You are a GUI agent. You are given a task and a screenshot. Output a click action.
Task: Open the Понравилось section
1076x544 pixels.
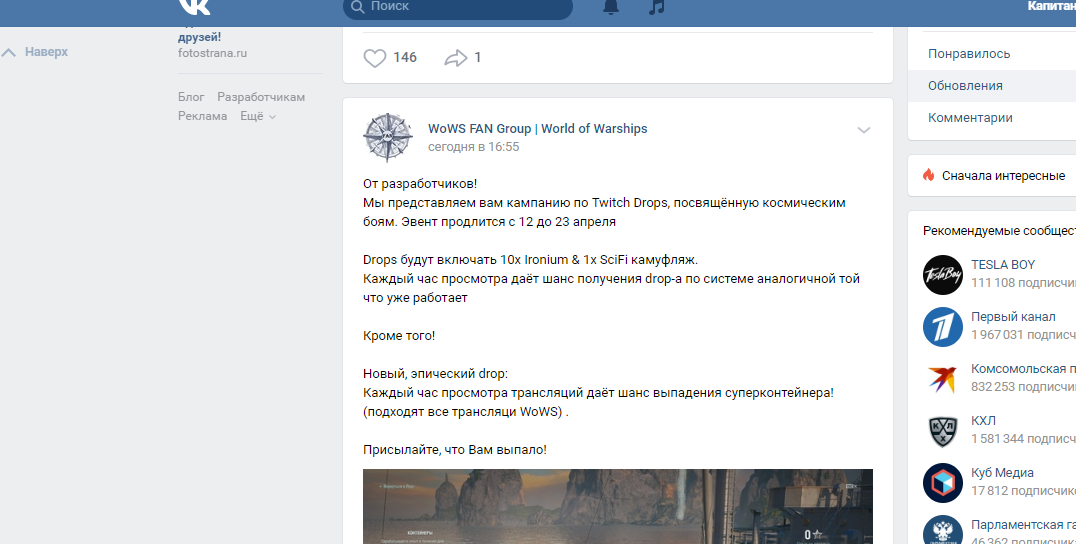point(992,54)
